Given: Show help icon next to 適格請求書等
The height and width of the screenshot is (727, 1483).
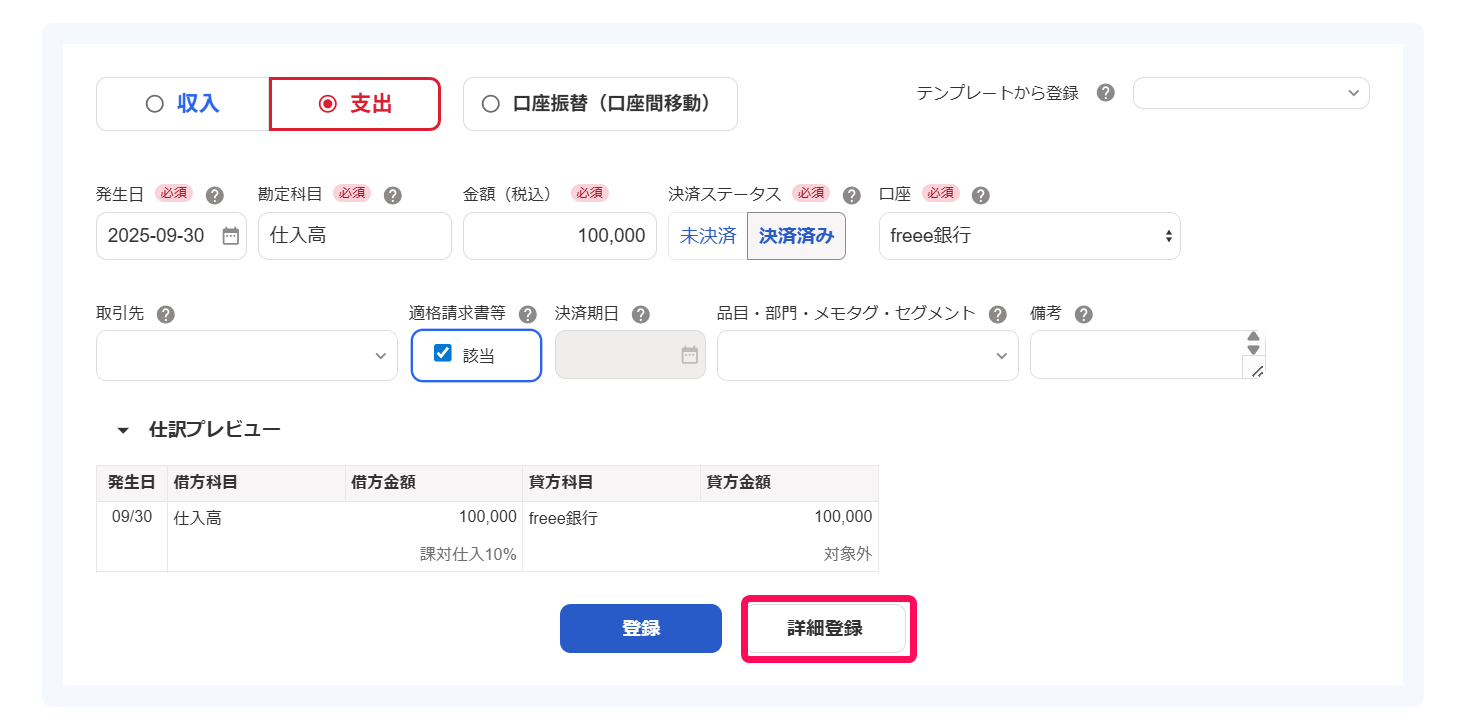Looking at the screenshot, I should (528, 314).
